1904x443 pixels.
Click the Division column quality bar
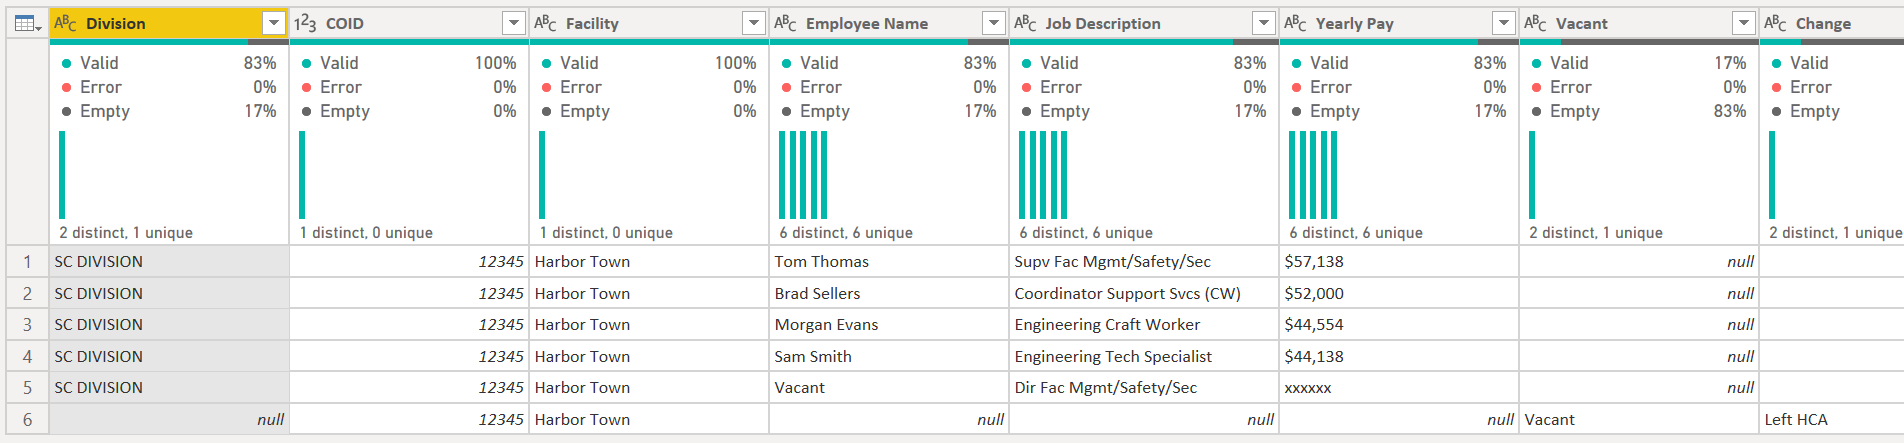coord(169,42)
